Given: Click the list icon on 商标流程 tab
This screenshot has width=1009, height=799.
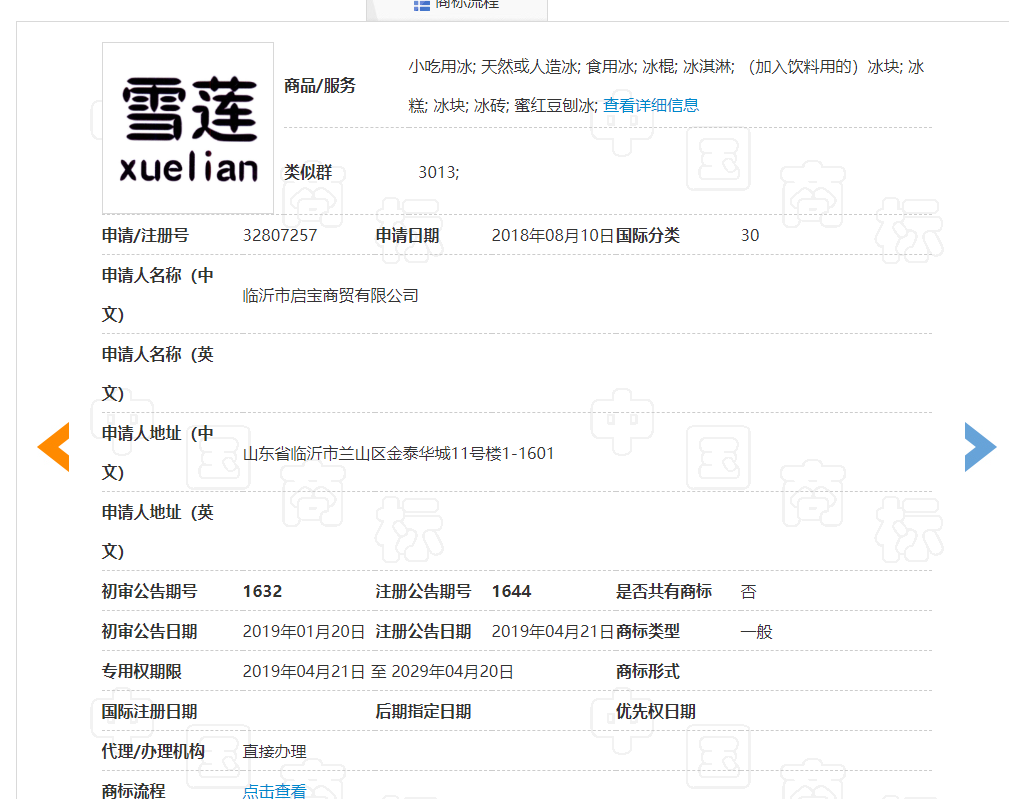Looking at the screenshot, I should pyautogui.click(x=421, y=4).
